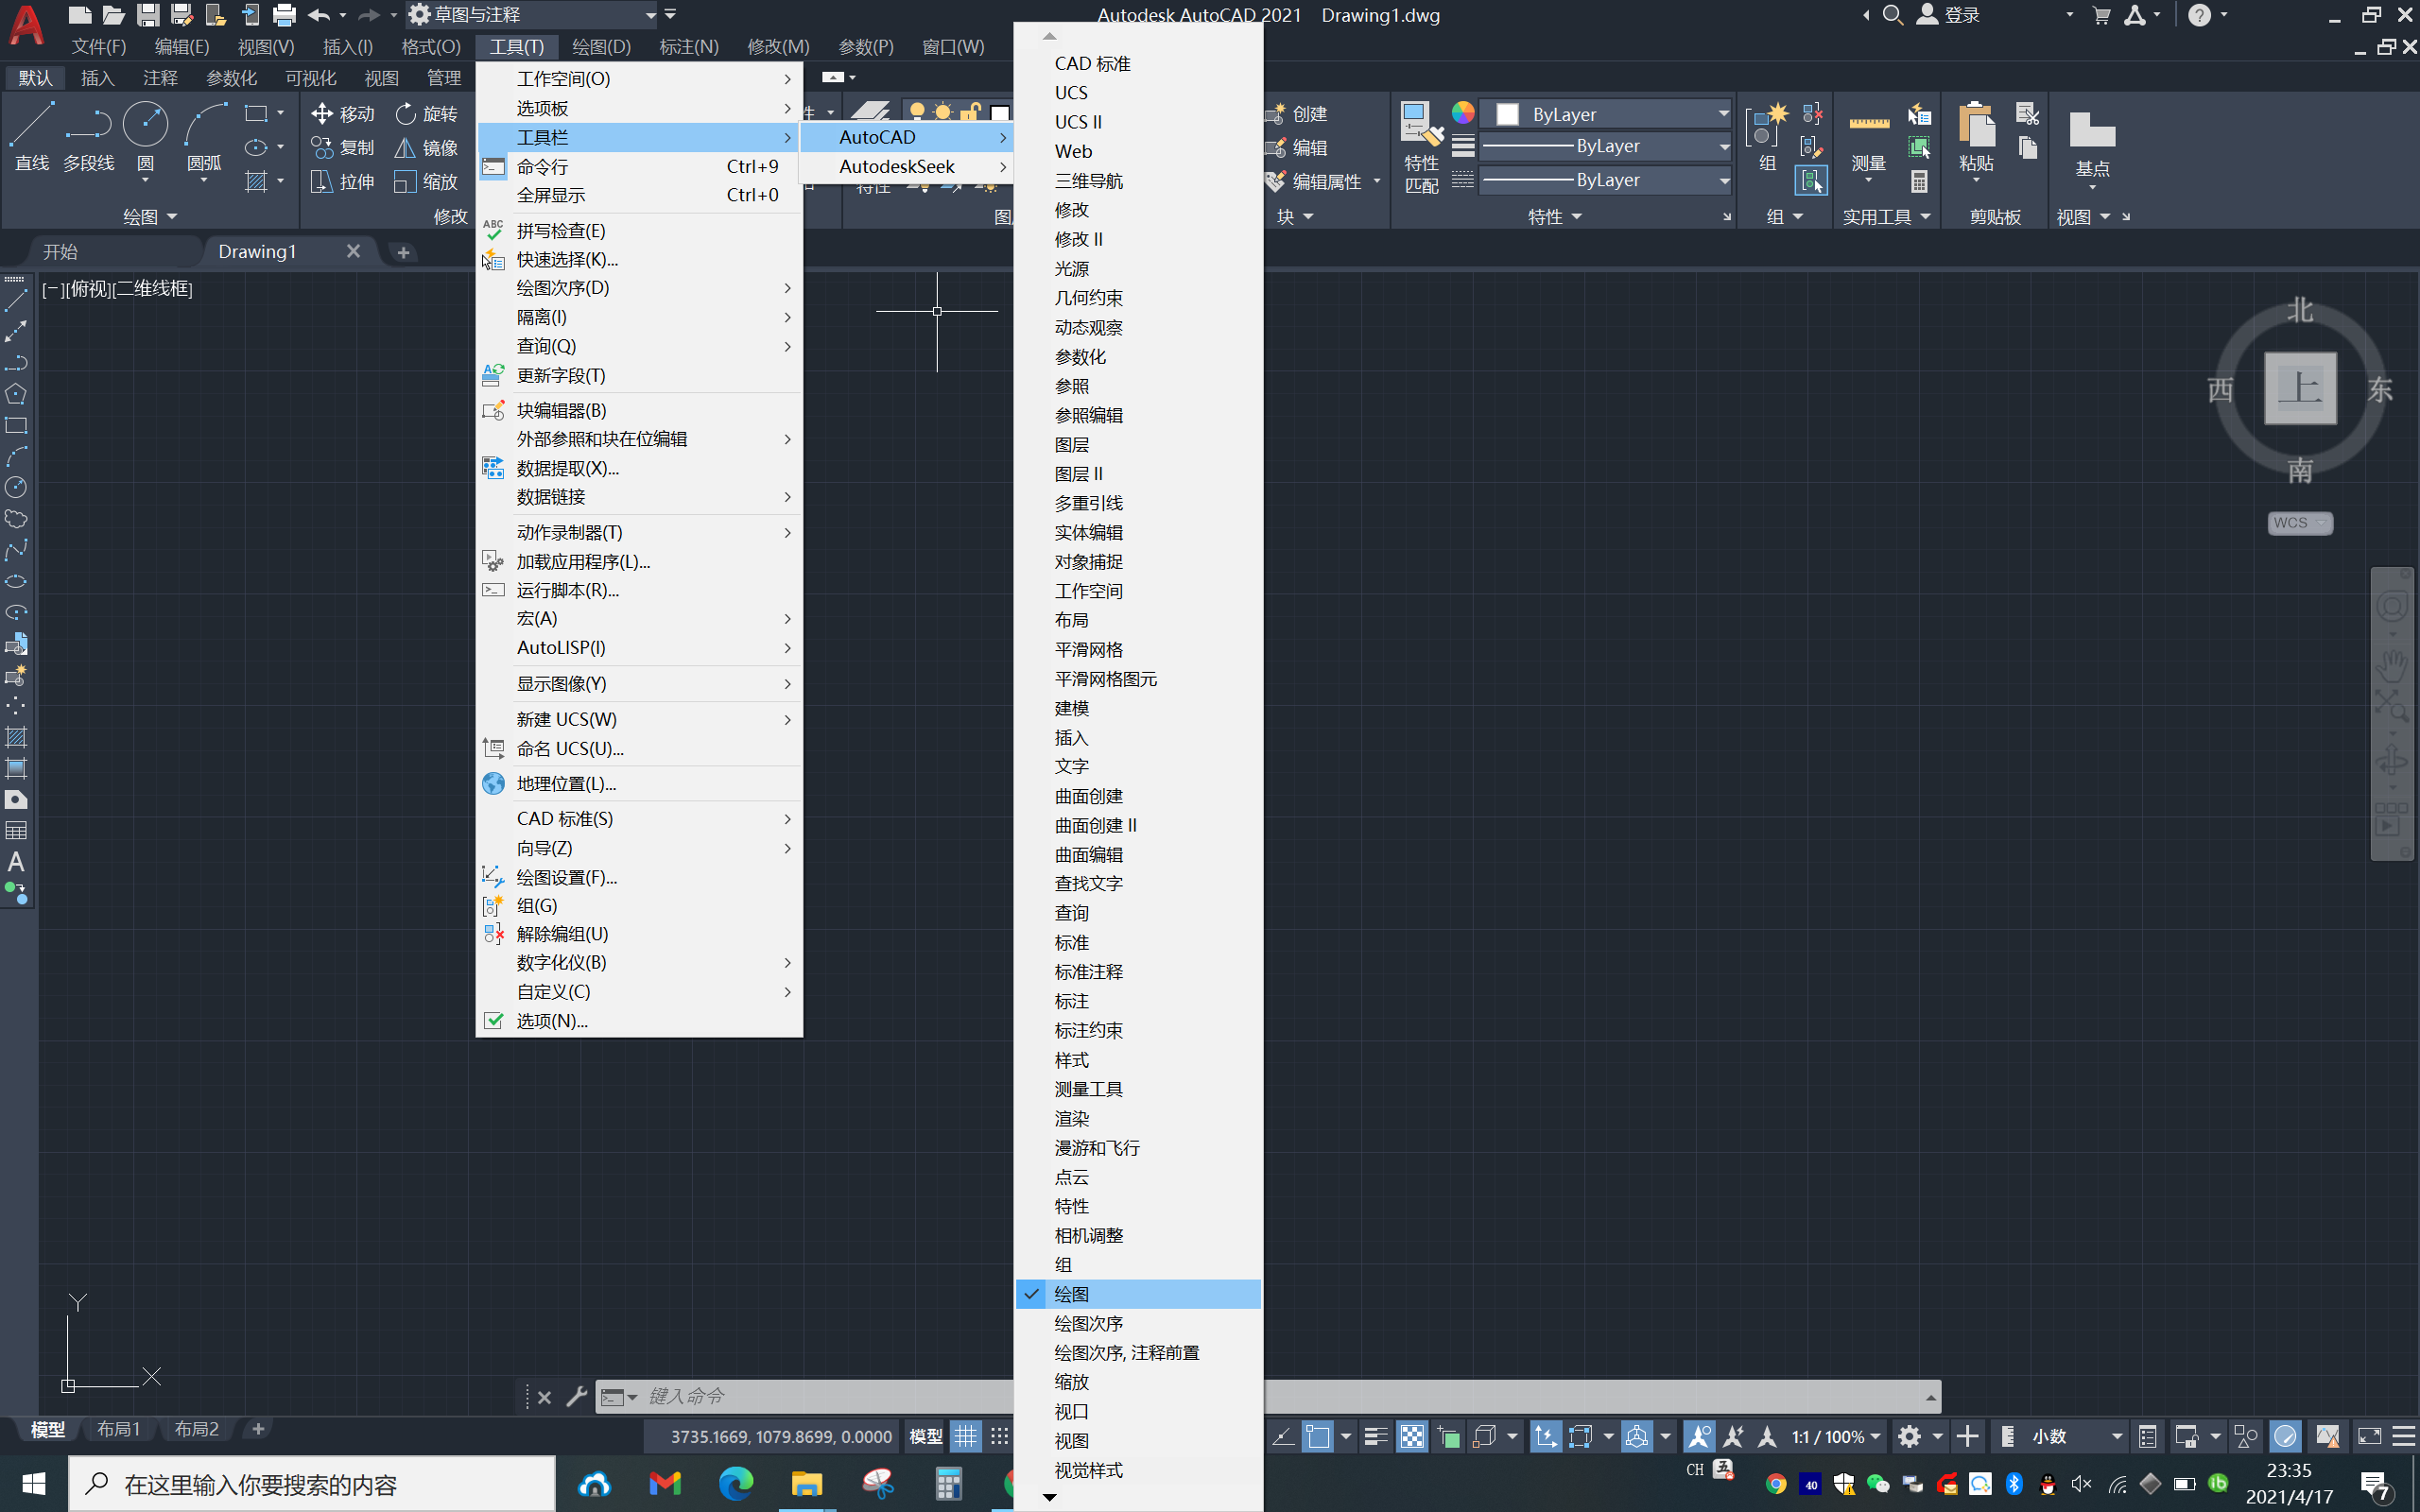The image size is (2420, 1512).
Task: Toggle snap mode in status bar
Action: tap(999, 1437)
